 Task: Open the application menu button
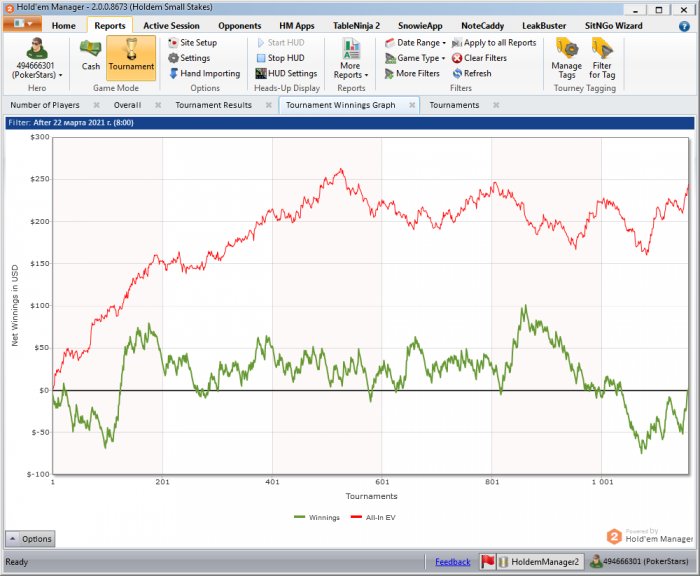pos(22,24)
